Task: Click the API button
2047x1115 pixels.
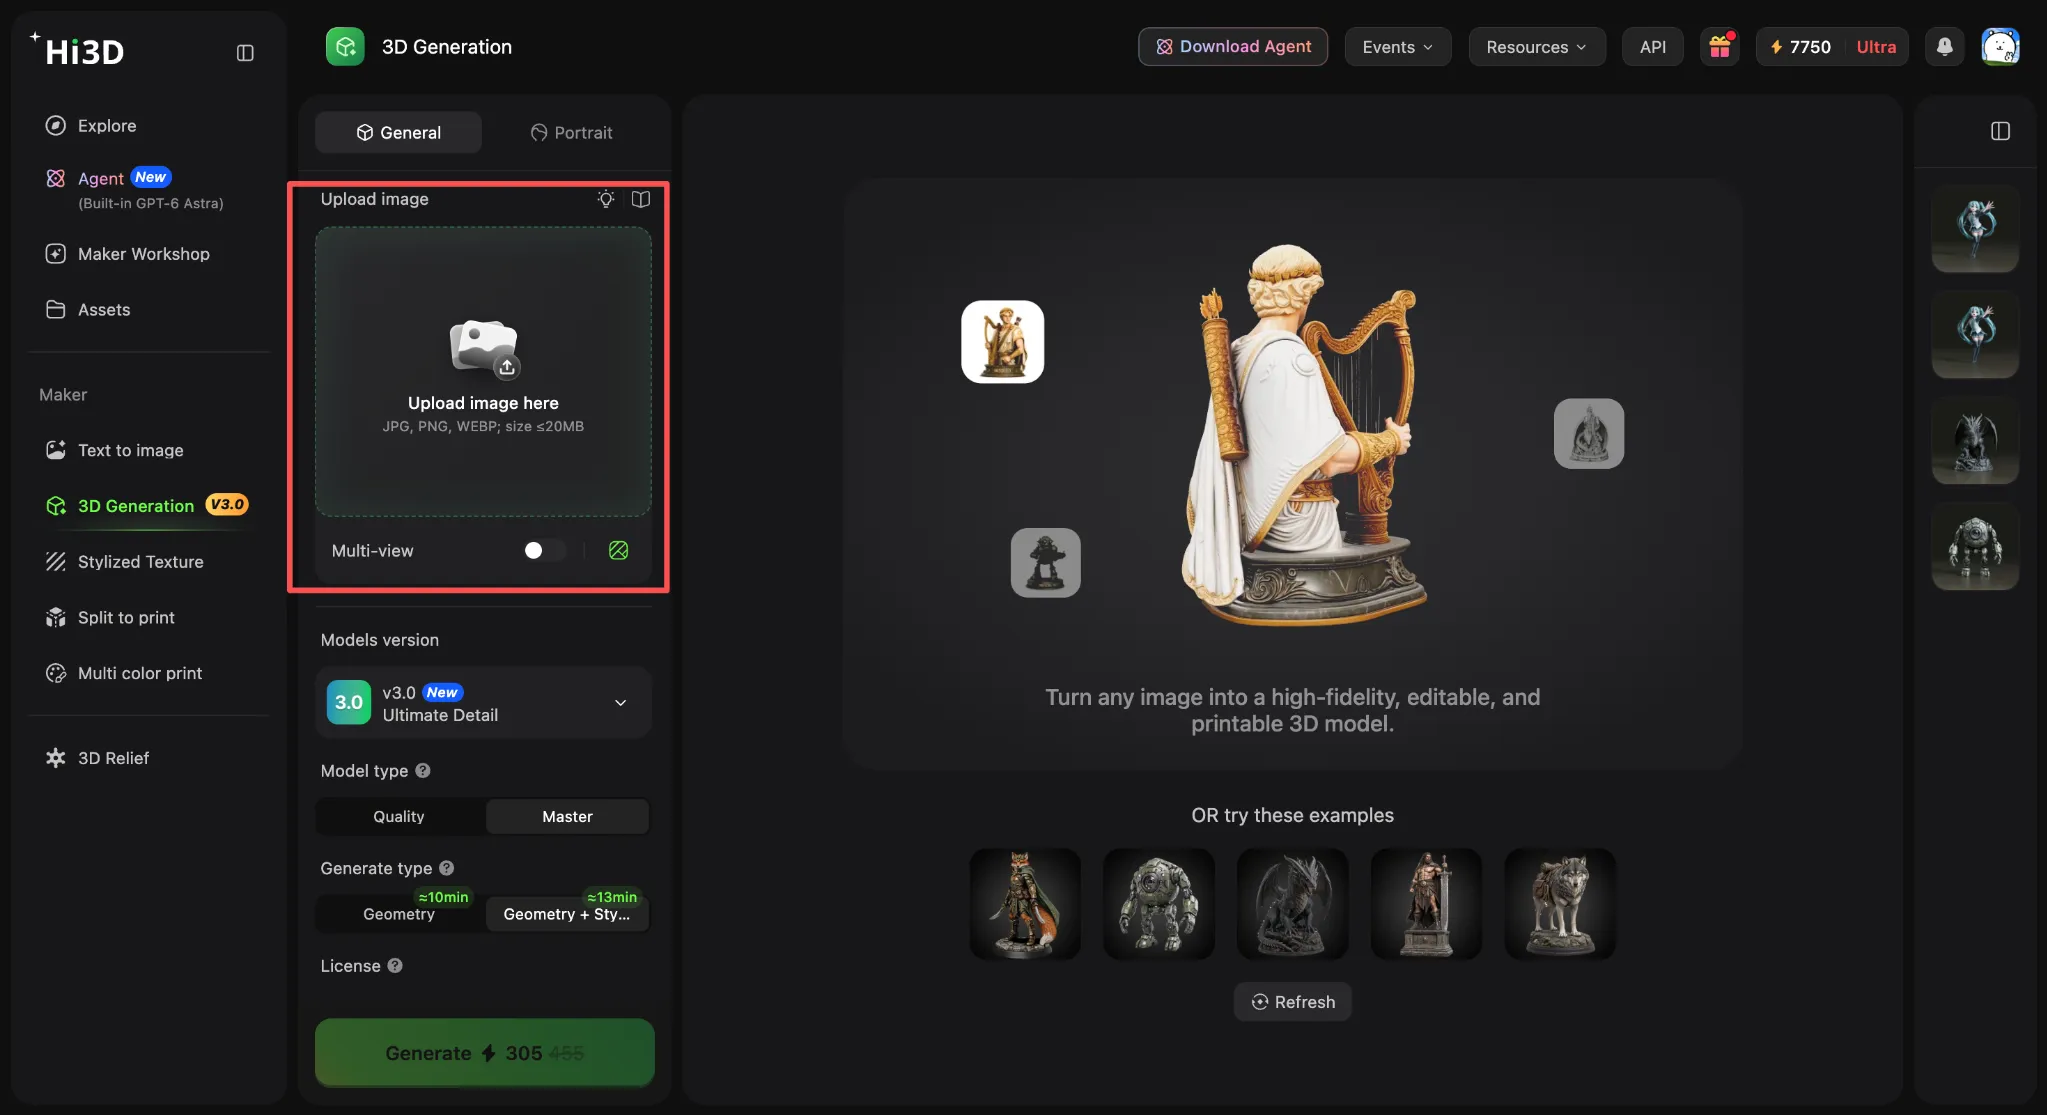Action: 1653,47
